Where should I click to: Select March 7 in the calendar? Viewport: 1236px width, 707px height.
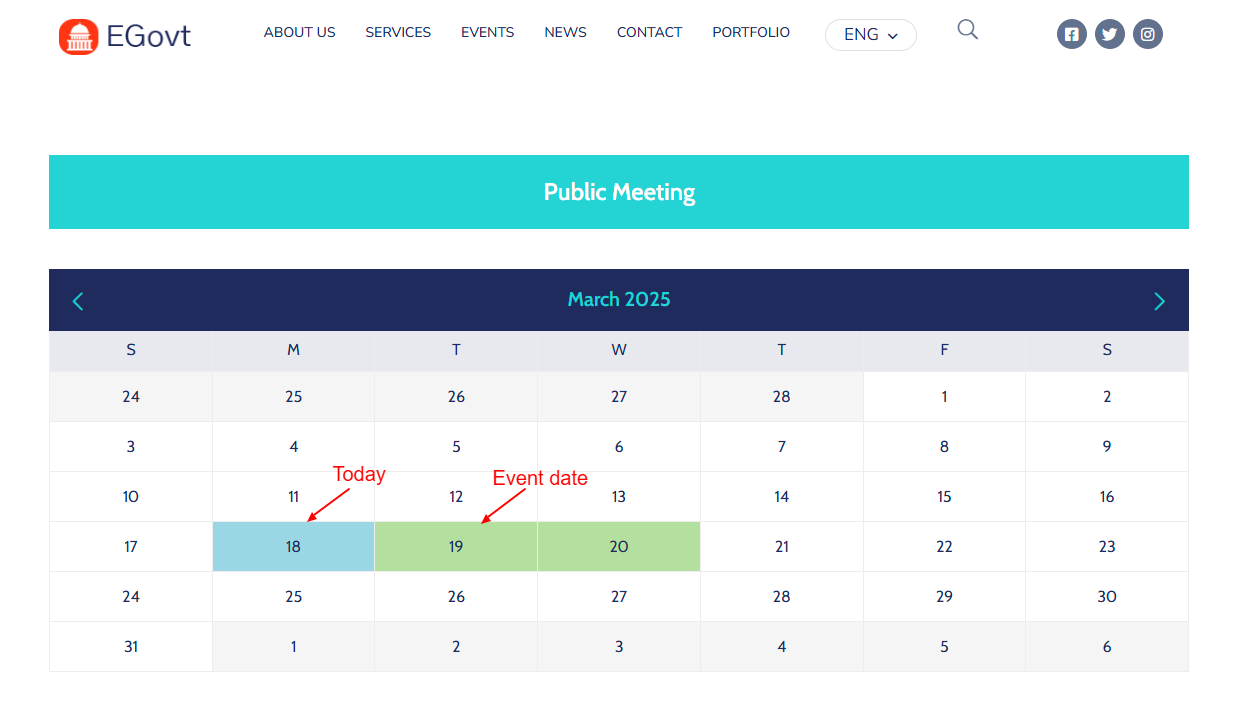click(x=782, y=446)
